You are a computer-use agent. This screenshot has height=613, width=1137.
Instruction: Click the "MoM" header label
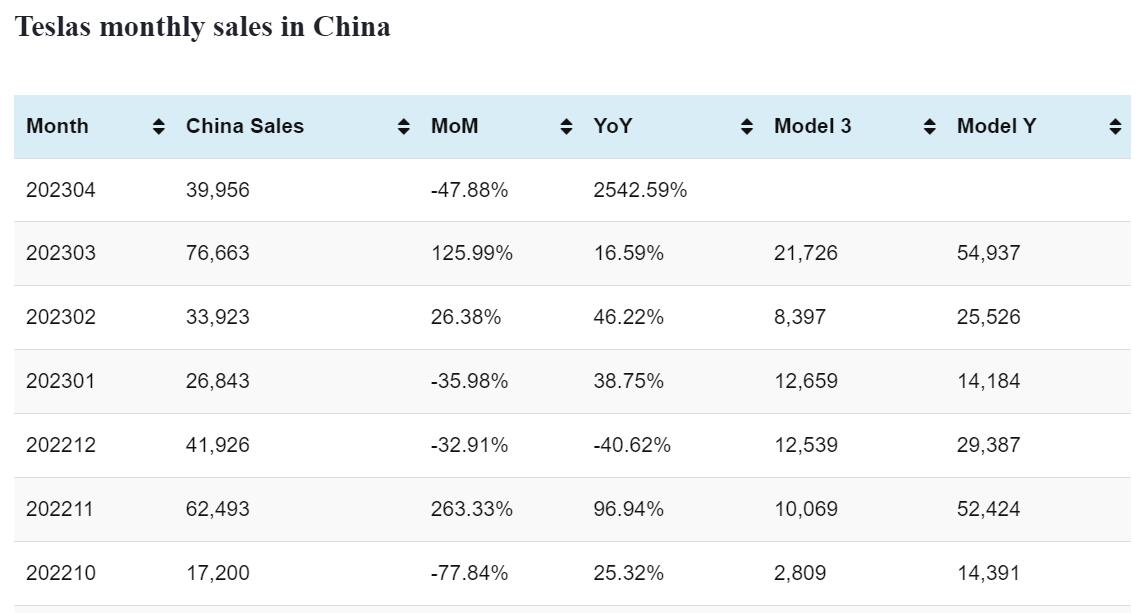454,126
